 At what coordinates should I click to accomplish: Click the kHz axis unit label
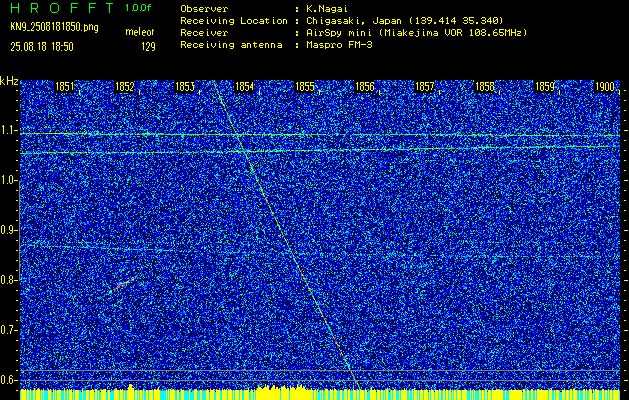click(x=9, y=81)
